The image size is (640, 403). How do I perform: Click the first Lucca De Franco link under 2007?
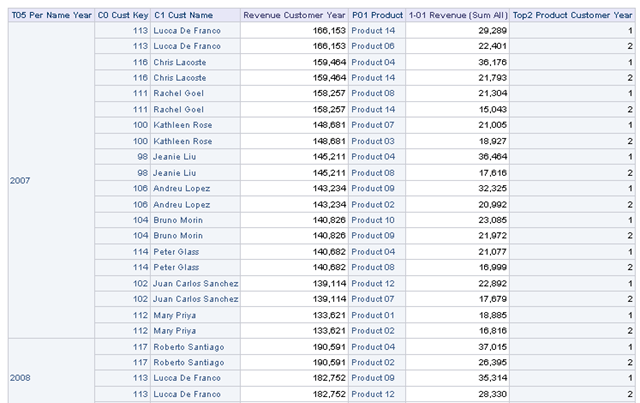pos(187,31)
